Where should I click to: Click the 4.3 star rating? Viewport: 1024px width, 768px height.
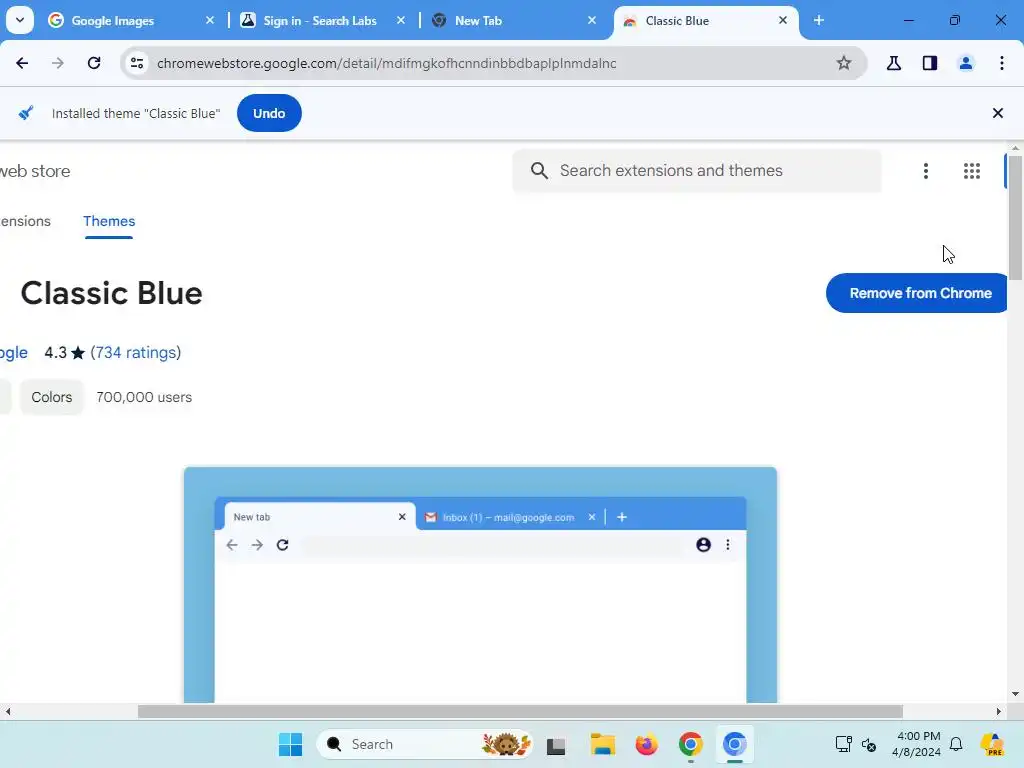pyautogui.click(x=65, y=353)
